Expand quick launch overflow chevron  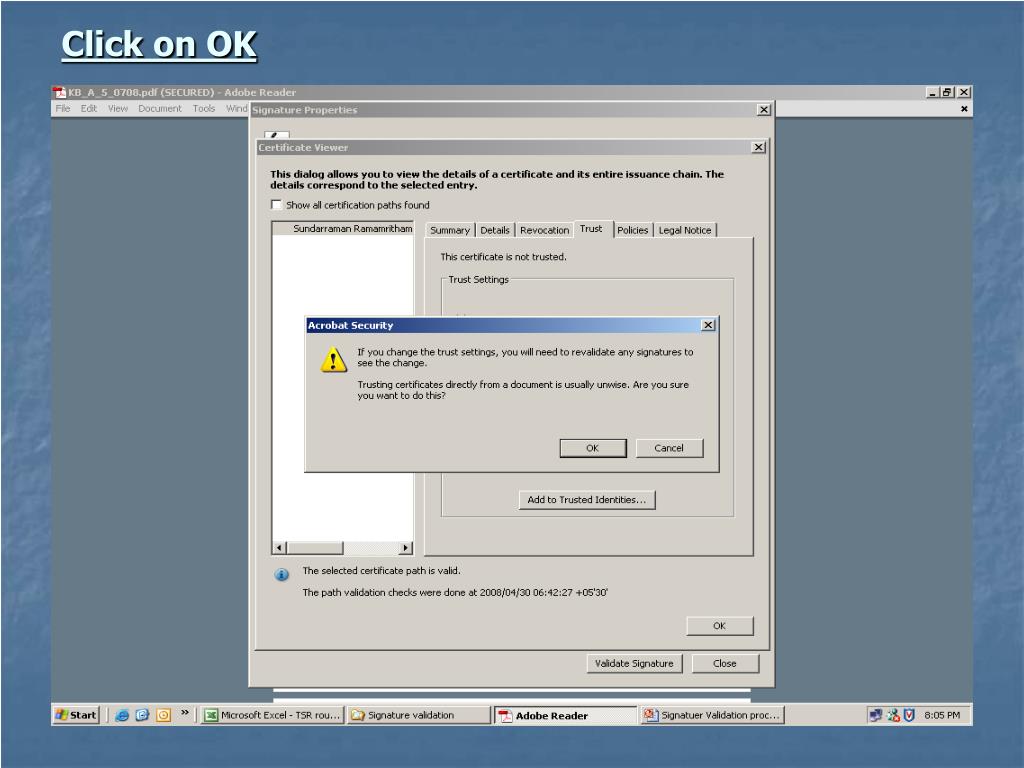click(x=185, y=712)
